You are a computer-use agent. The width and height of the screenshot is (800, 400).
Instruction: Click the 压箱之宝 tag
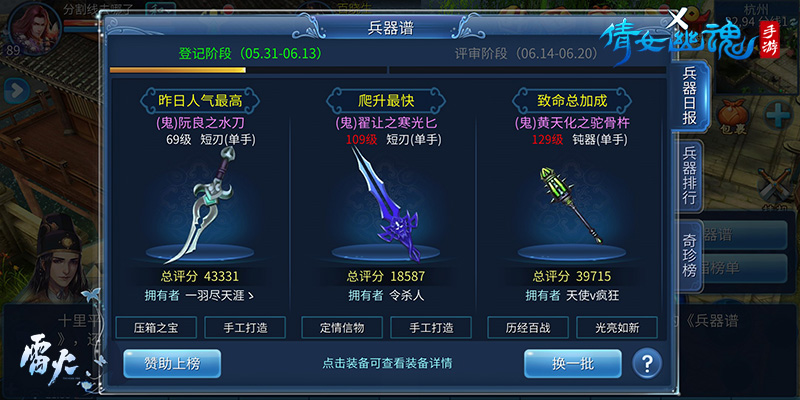(156, 328)
